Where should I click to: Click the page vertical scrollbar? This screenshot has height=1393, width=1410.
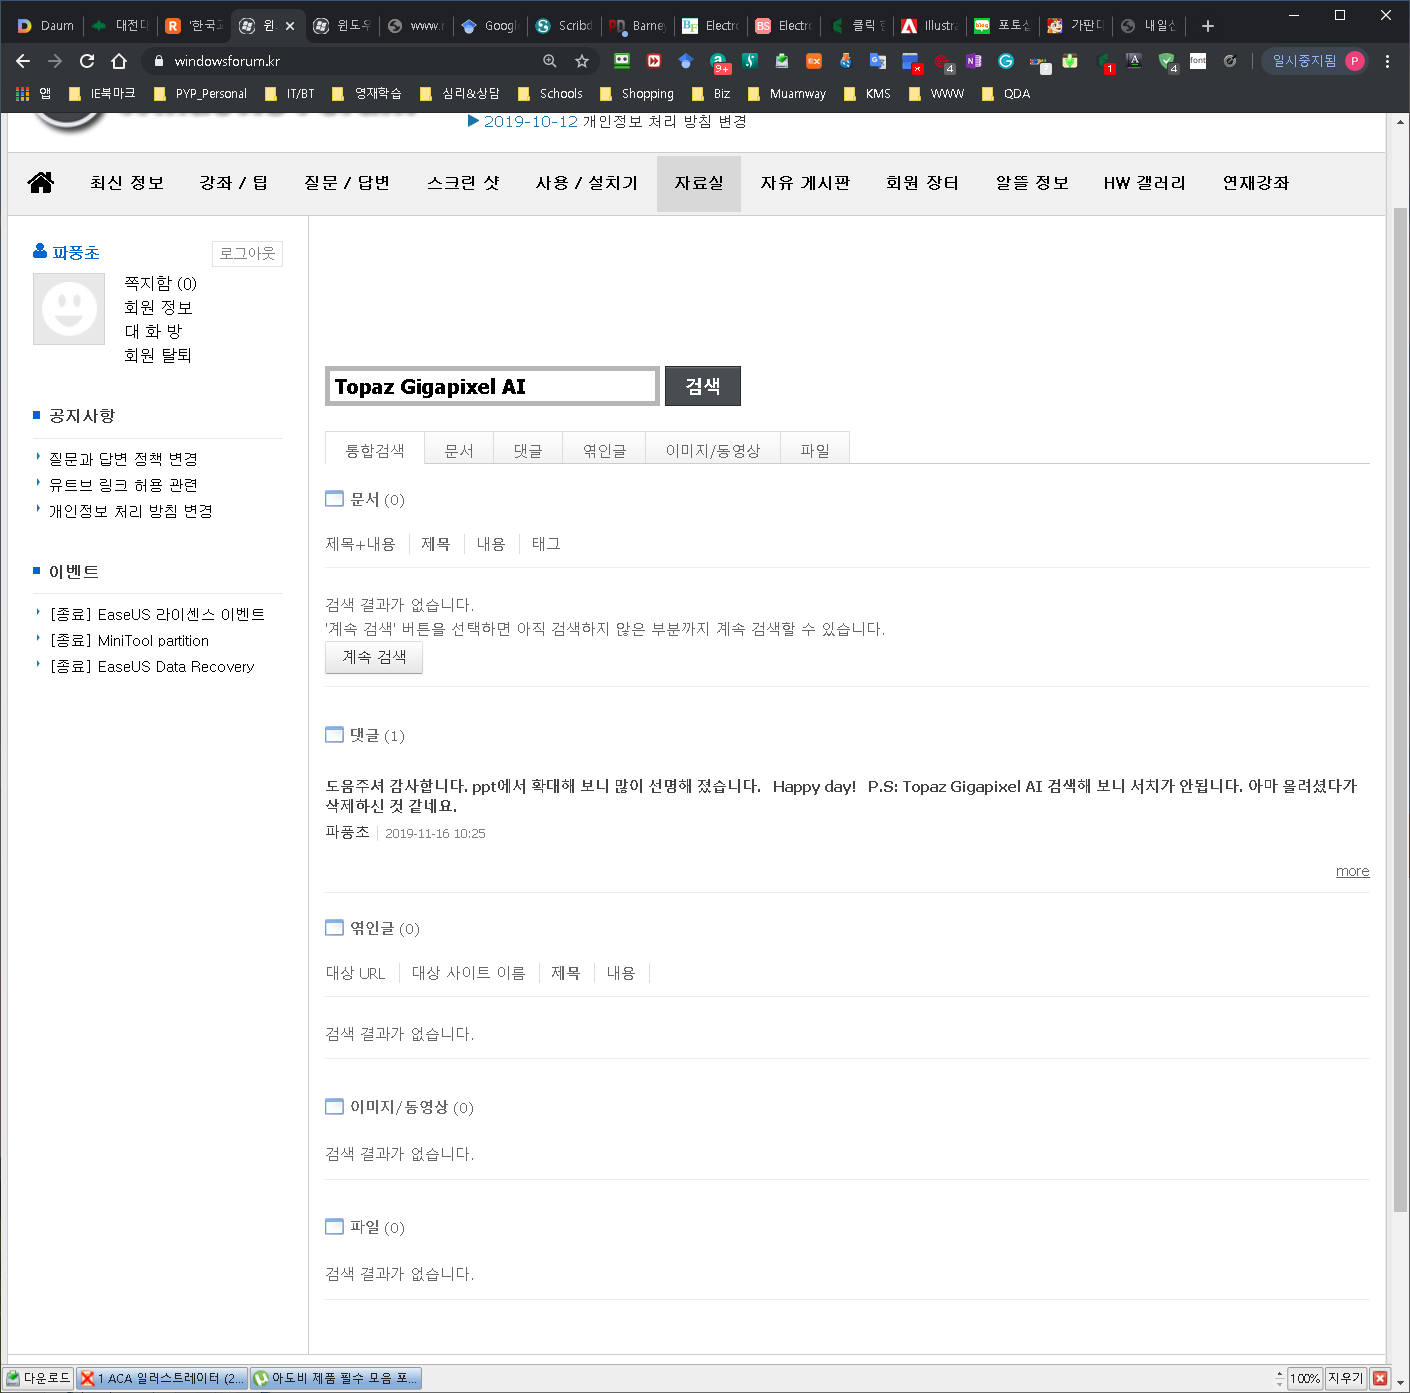point(1399,710)
